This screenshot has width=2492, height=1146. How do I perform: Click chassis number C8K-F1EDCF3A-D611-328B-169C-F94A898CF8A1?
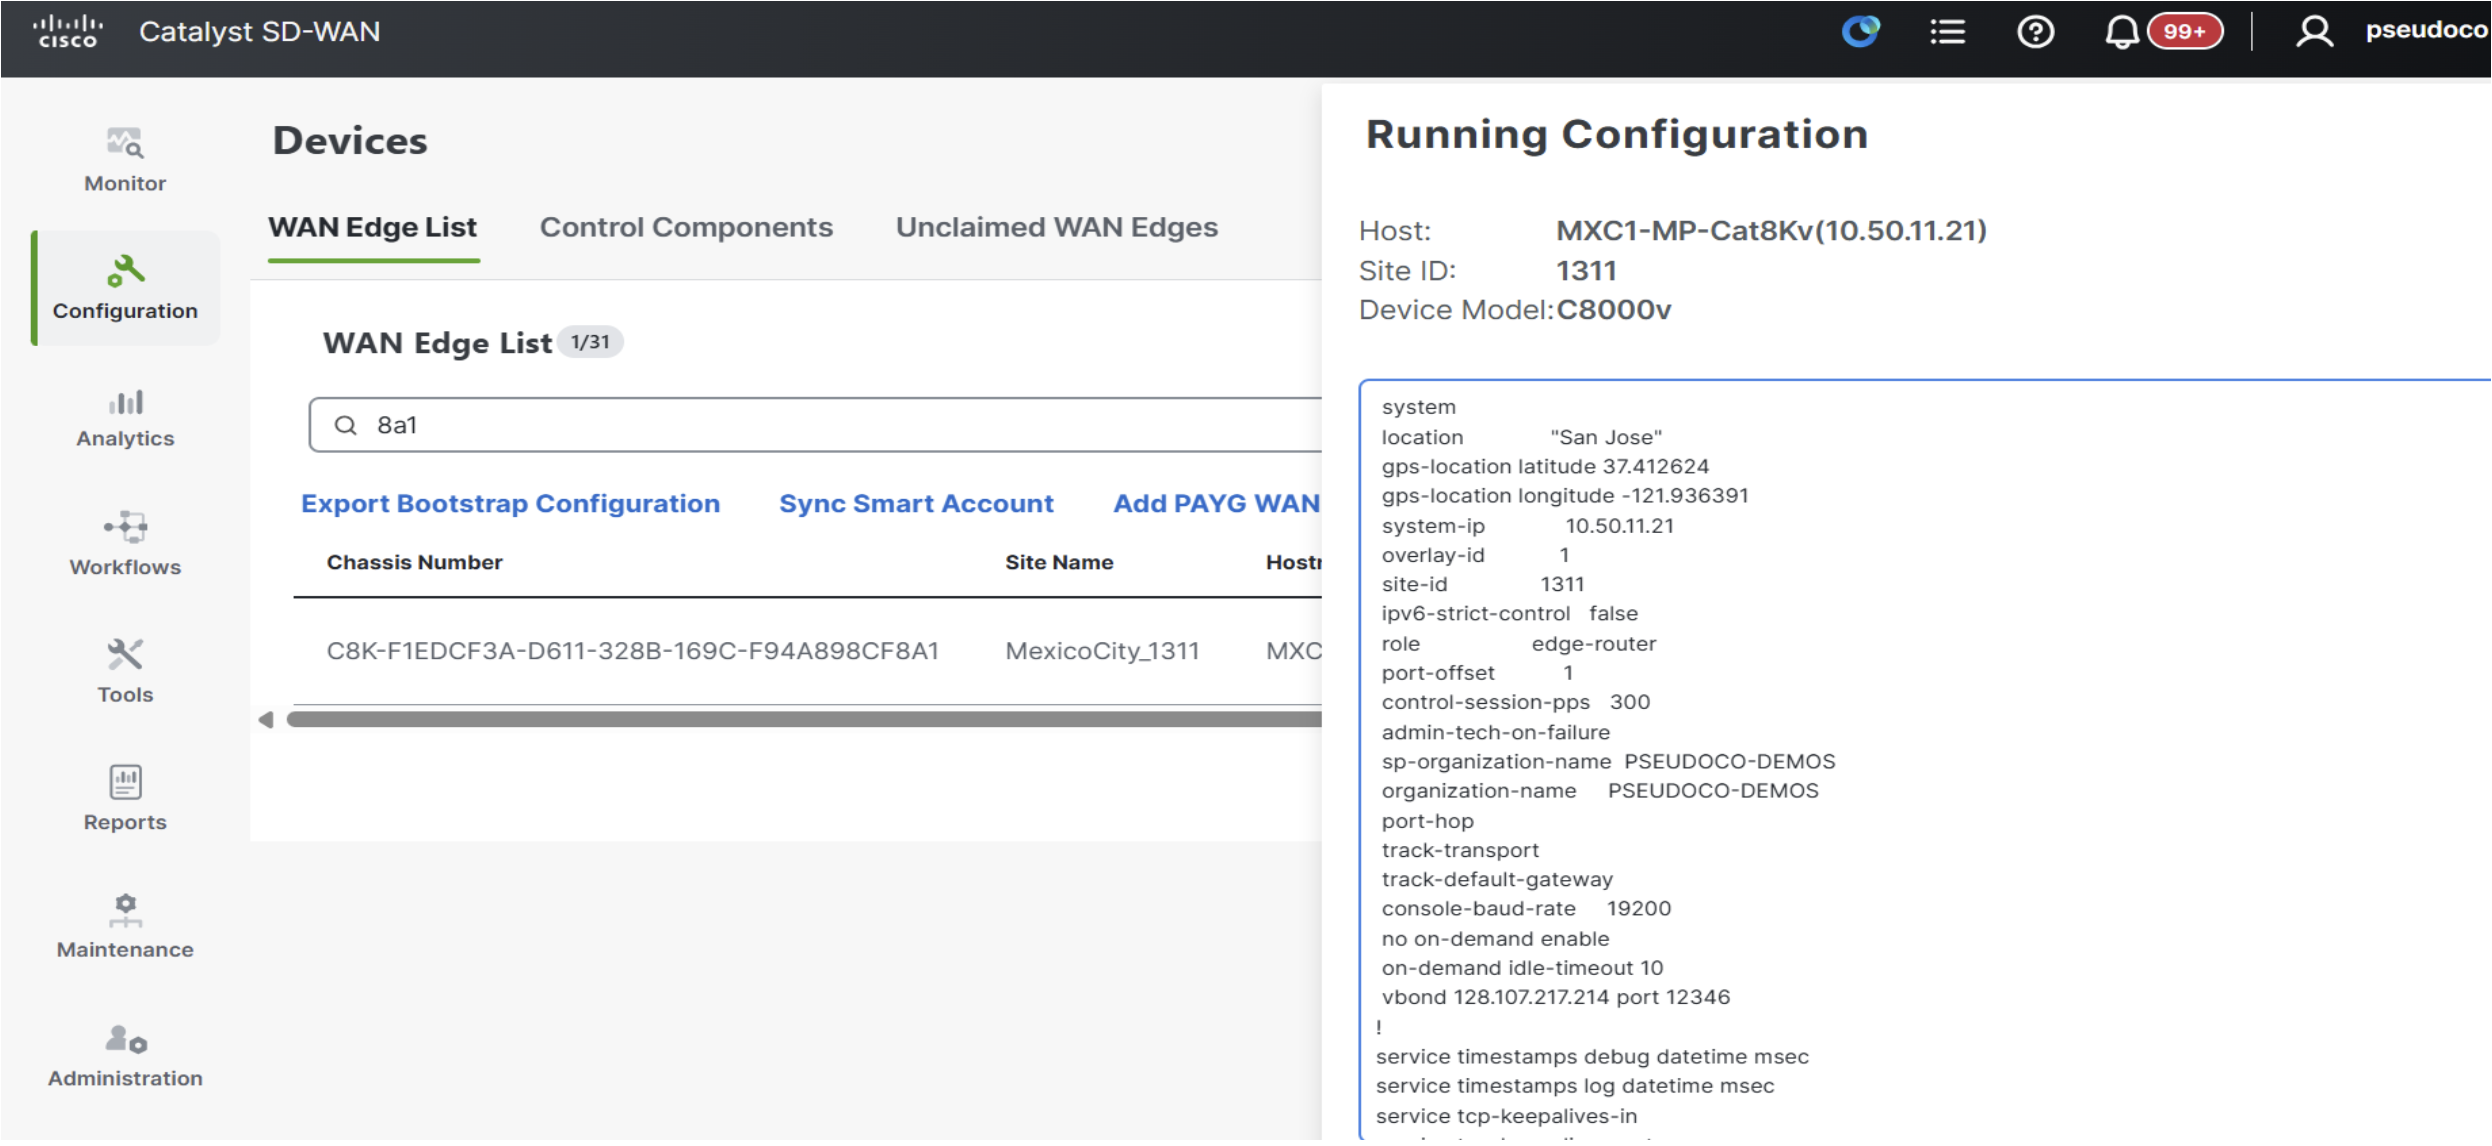tap(633, 651)
